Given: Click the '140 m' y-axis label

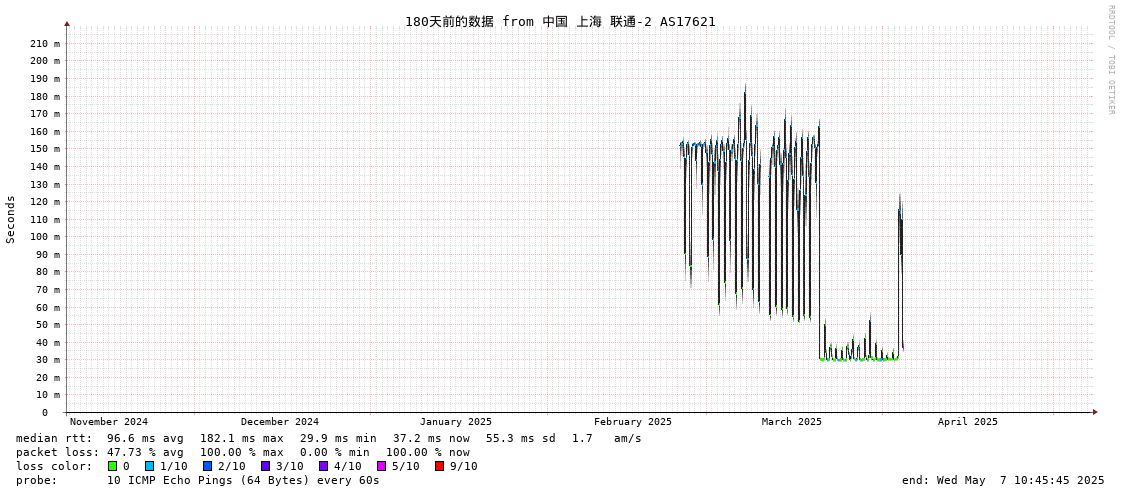Looking at the screenshot, I should (45, 167).
